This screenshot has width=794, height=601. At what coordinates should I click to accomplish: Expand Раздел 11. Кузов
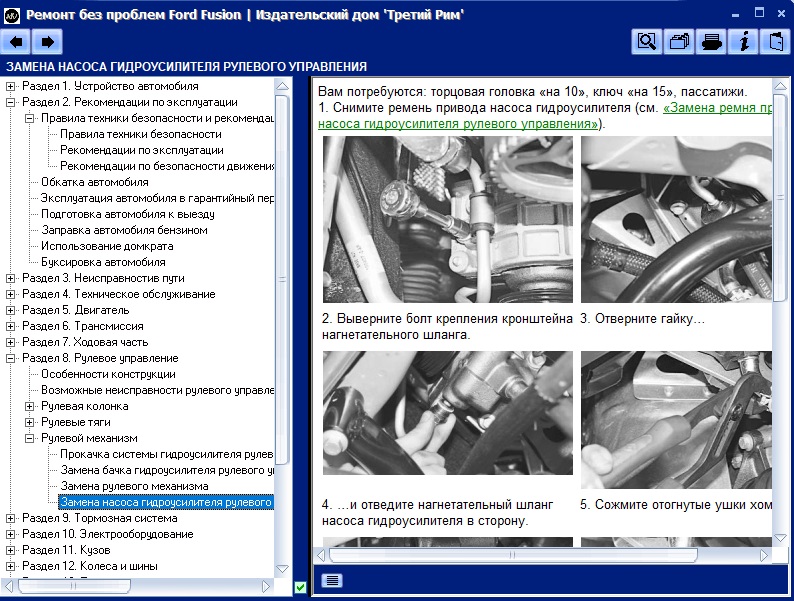[10, 550]
